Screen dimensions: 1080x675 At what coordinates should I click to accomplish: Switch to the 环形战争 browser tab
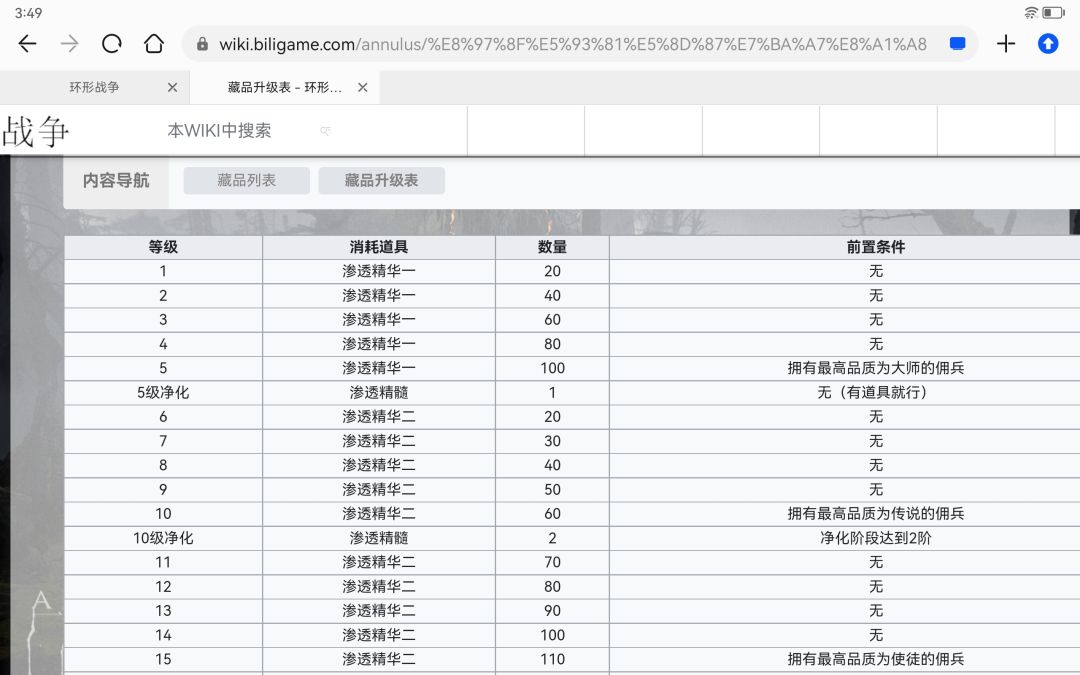[94, 87]
